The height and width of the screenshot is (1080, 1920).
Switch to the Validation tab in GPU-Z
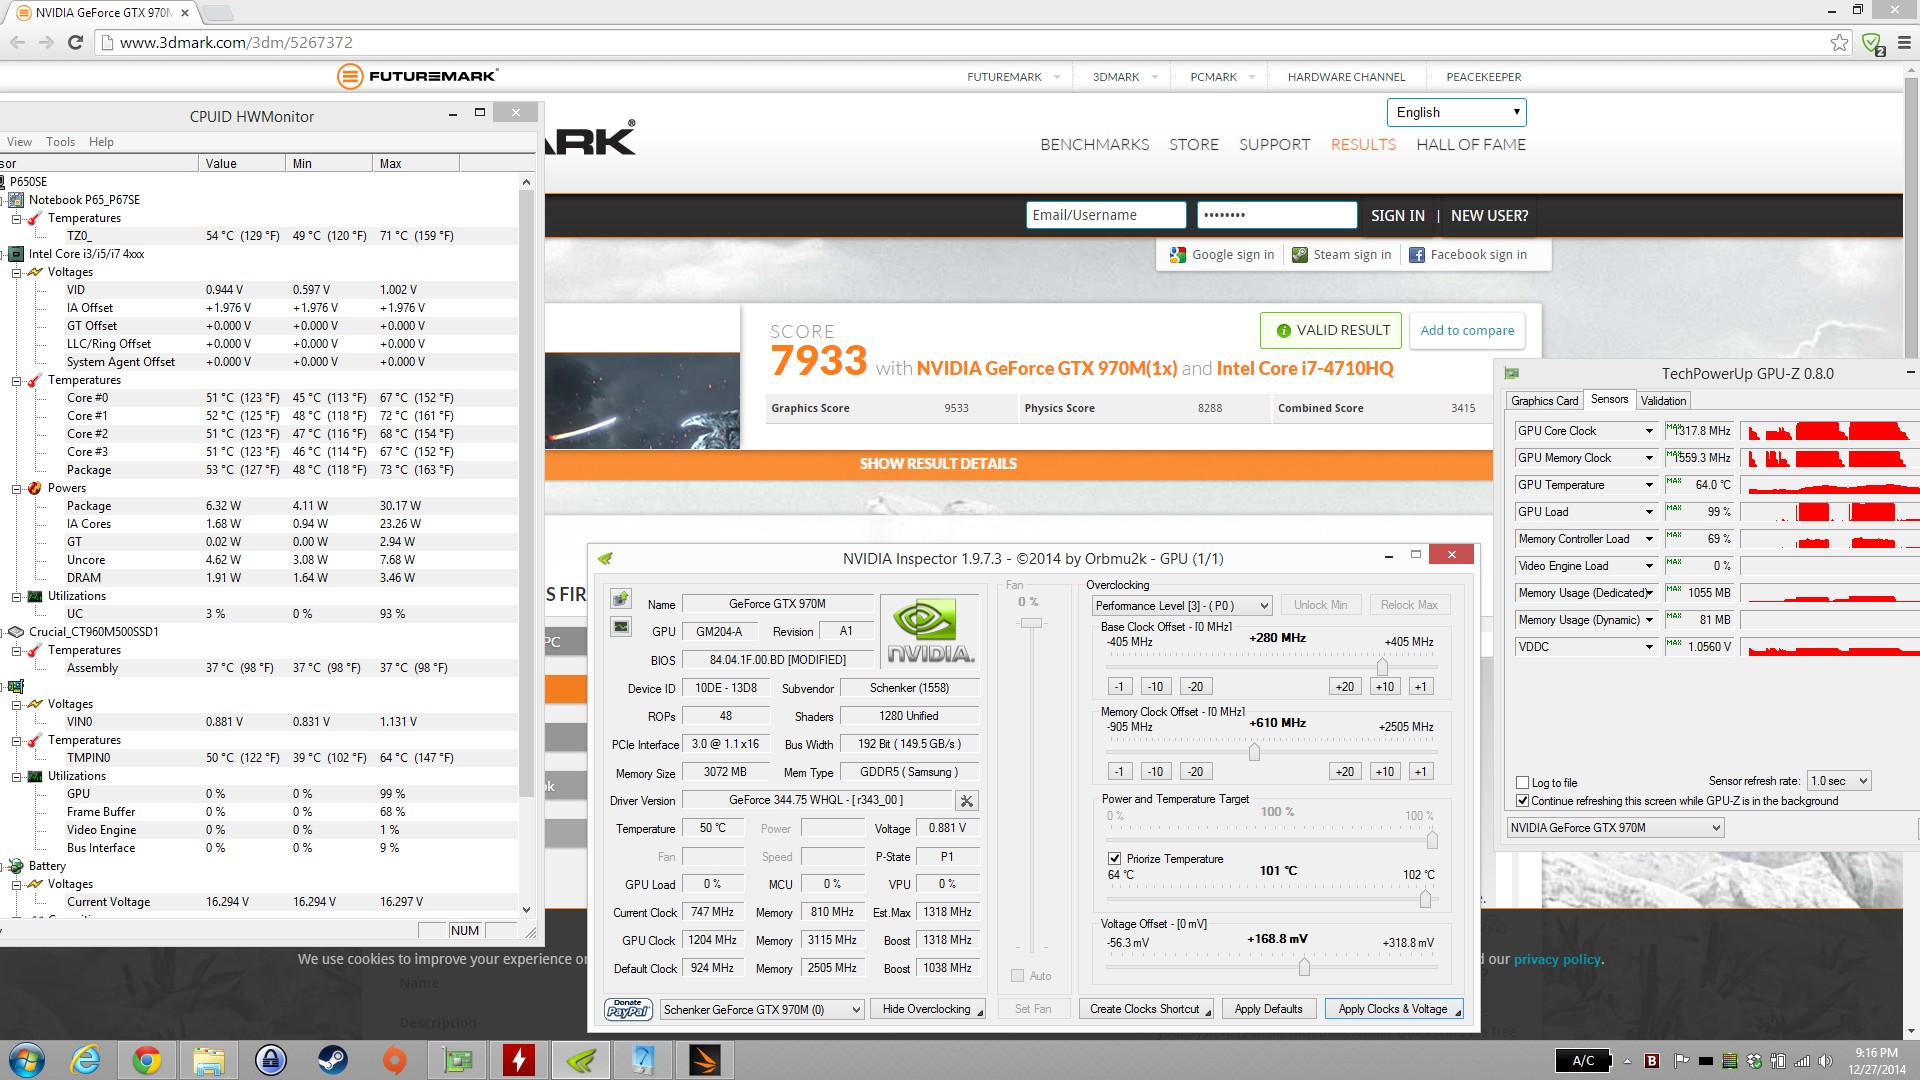click(x=1663, y=401)
